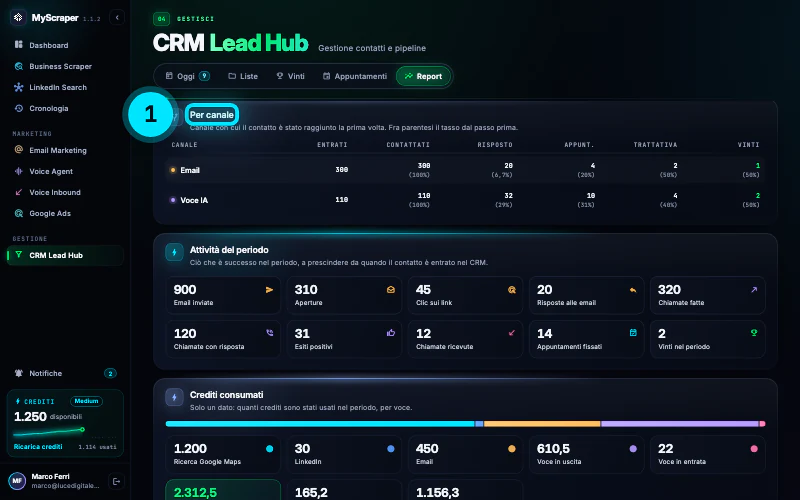The height and width of the screenshot is (500, 800).
Task: Click the RISPOSTO column header
Action: 495,145
